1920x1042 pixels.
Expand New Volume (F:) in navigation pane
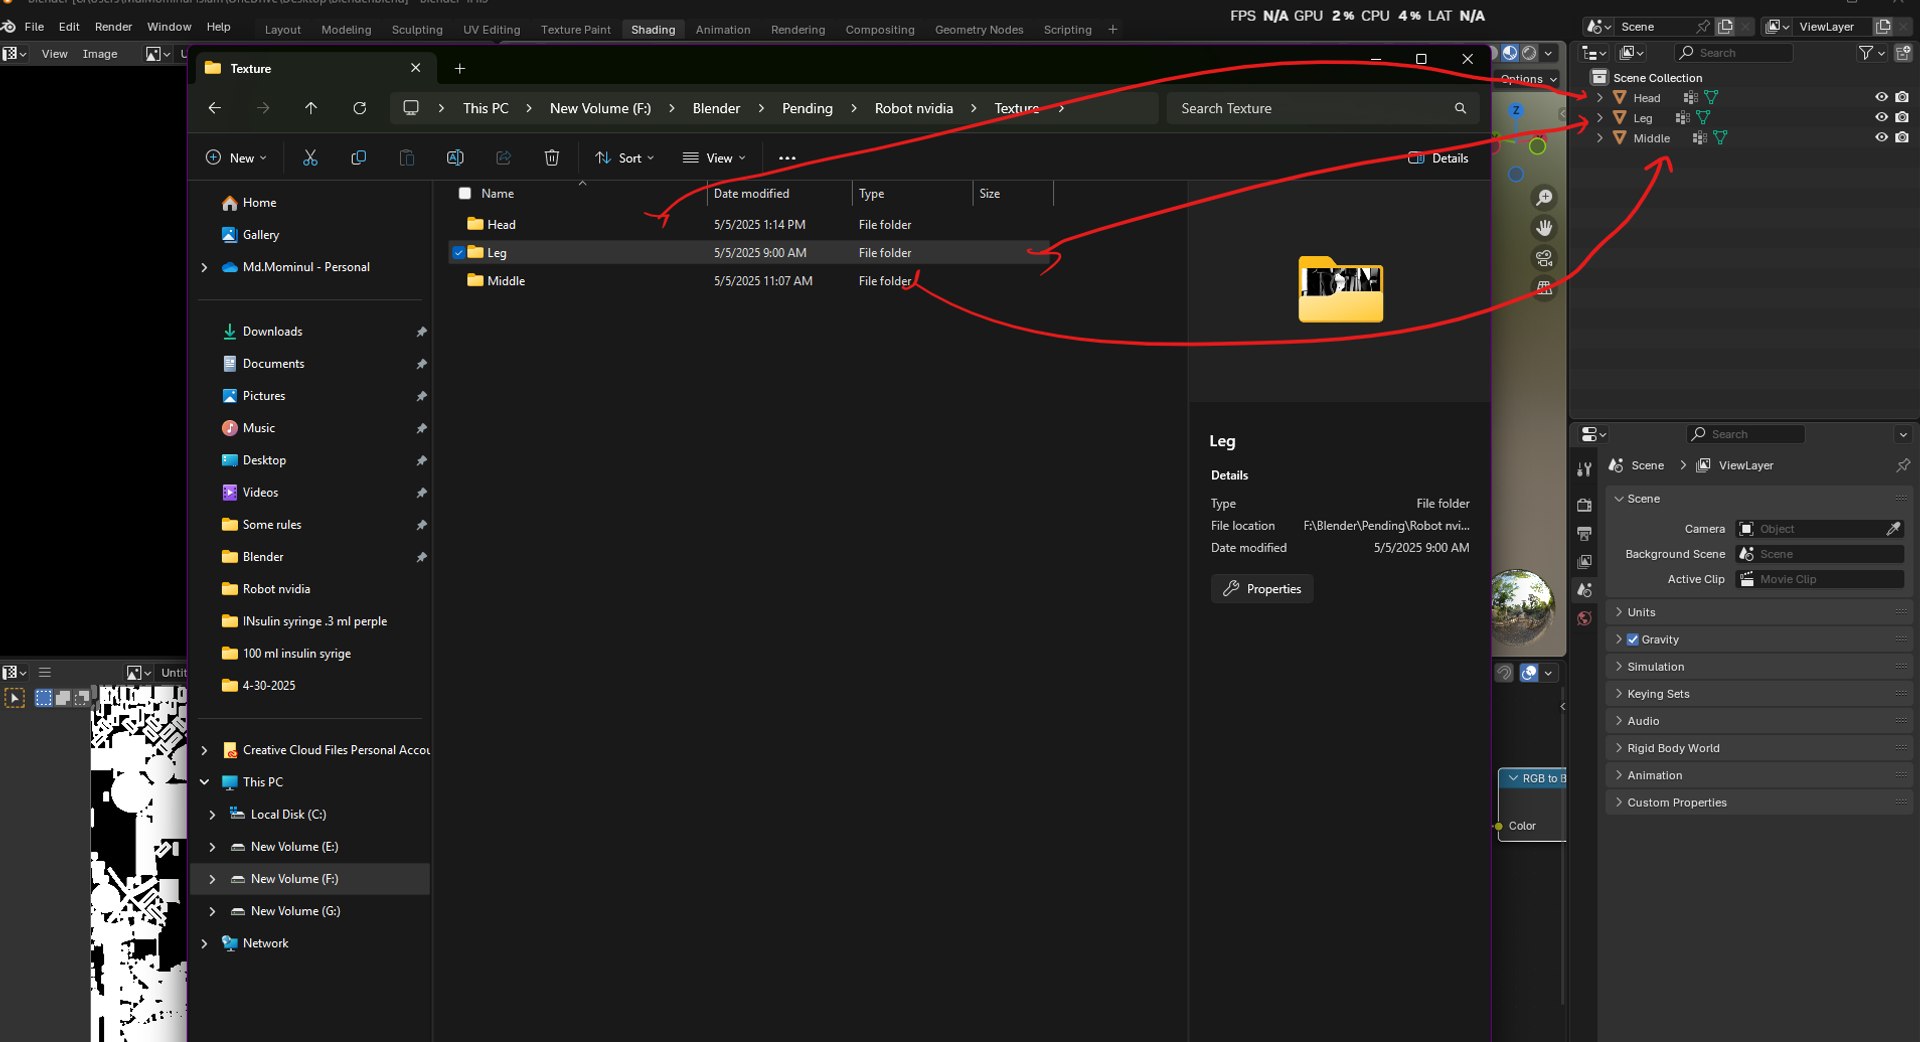(x=212, y=879)
